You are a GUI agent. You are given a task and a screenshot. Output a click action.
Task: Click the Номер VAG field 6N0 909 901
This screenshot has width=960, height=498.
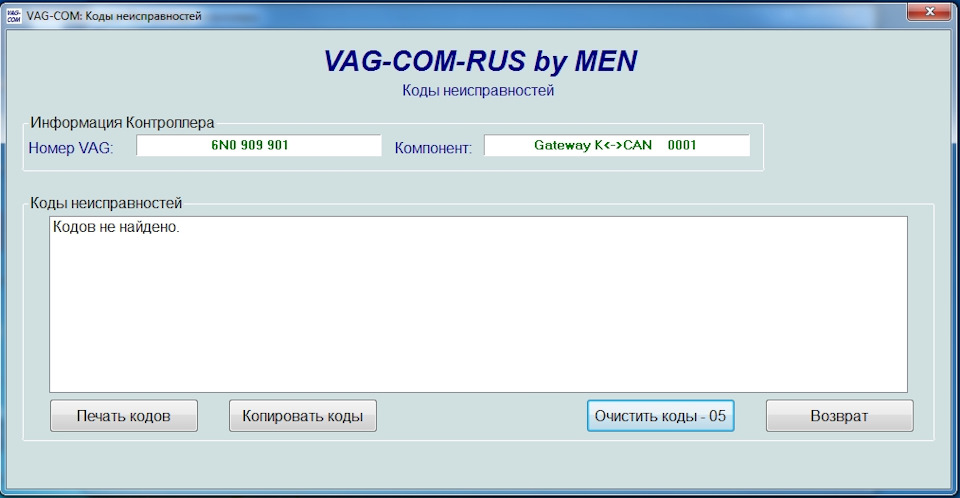pyautogui.click(x=258, y=145)
